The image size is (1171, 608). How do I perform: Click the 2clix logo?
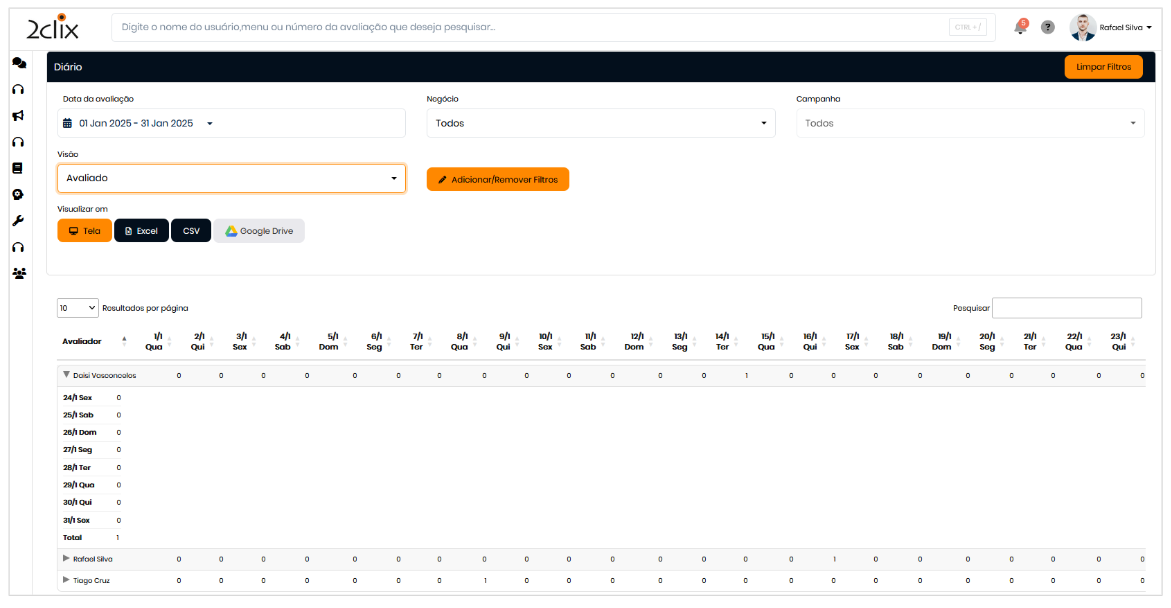52,27
